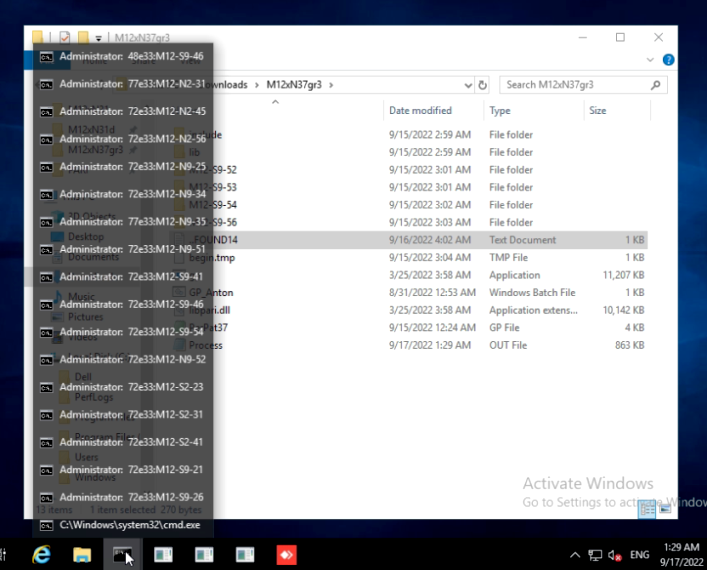
Task: Select the M12-S9-53 folder row
Action: point(410,188)
